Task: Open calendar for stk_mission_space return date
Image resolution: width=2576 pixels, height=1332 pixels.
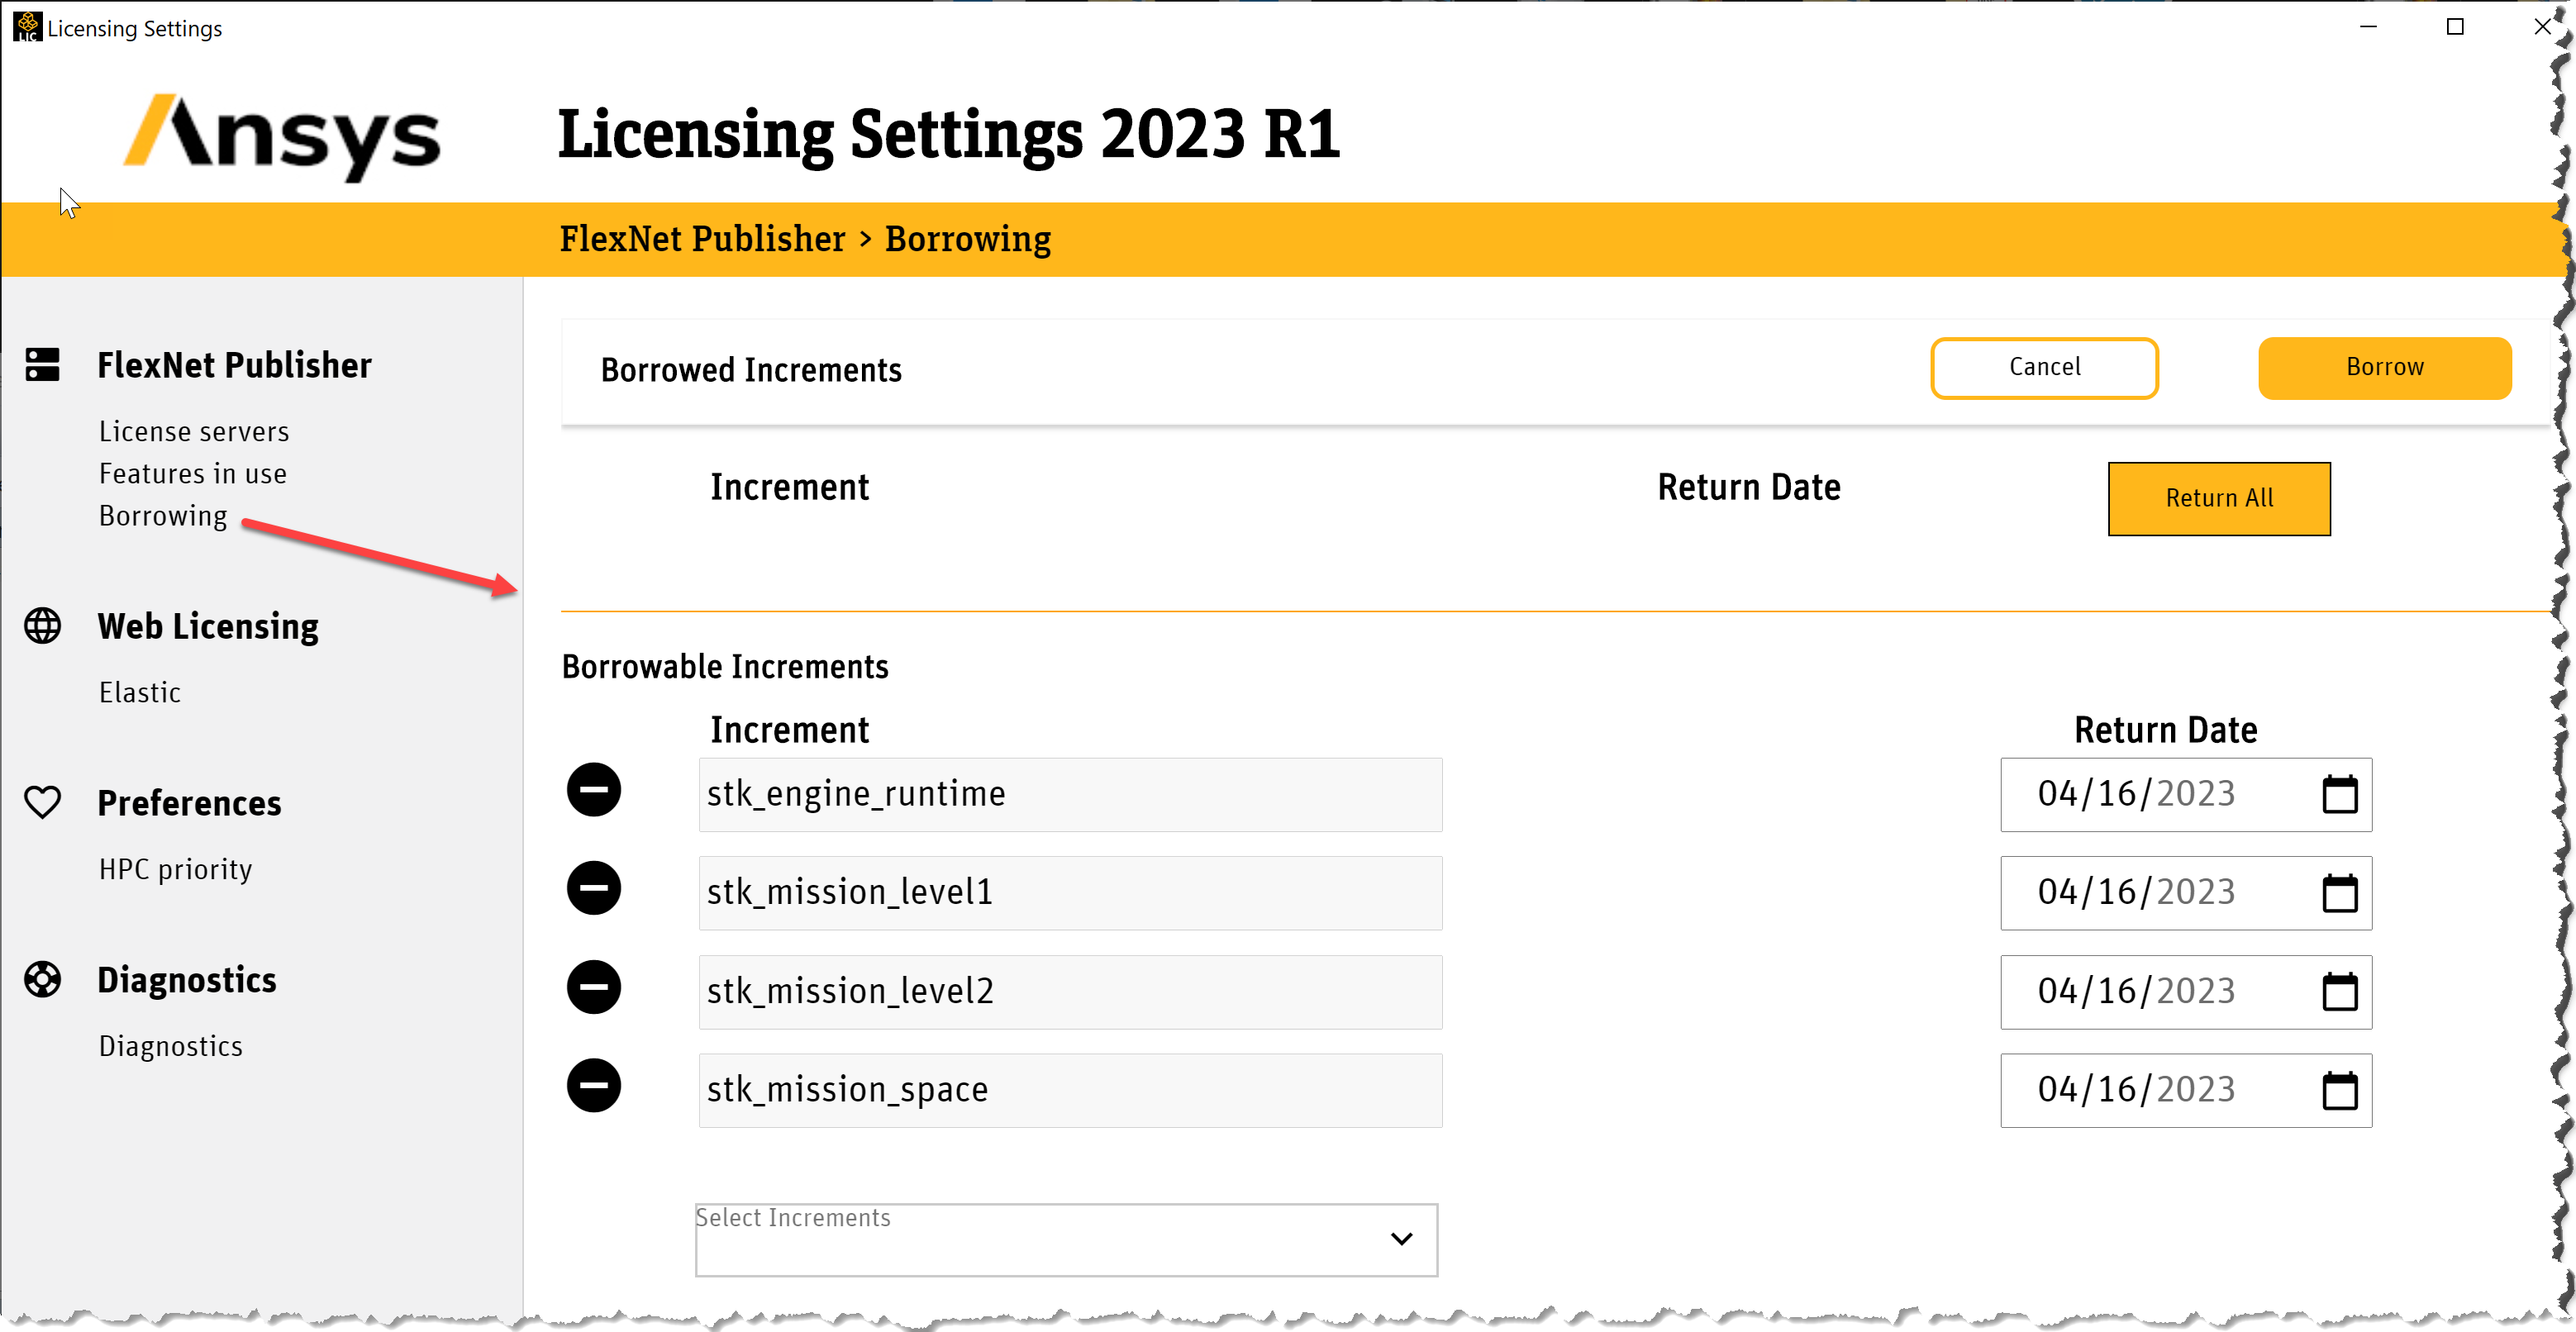Action: (2339, 1090)
